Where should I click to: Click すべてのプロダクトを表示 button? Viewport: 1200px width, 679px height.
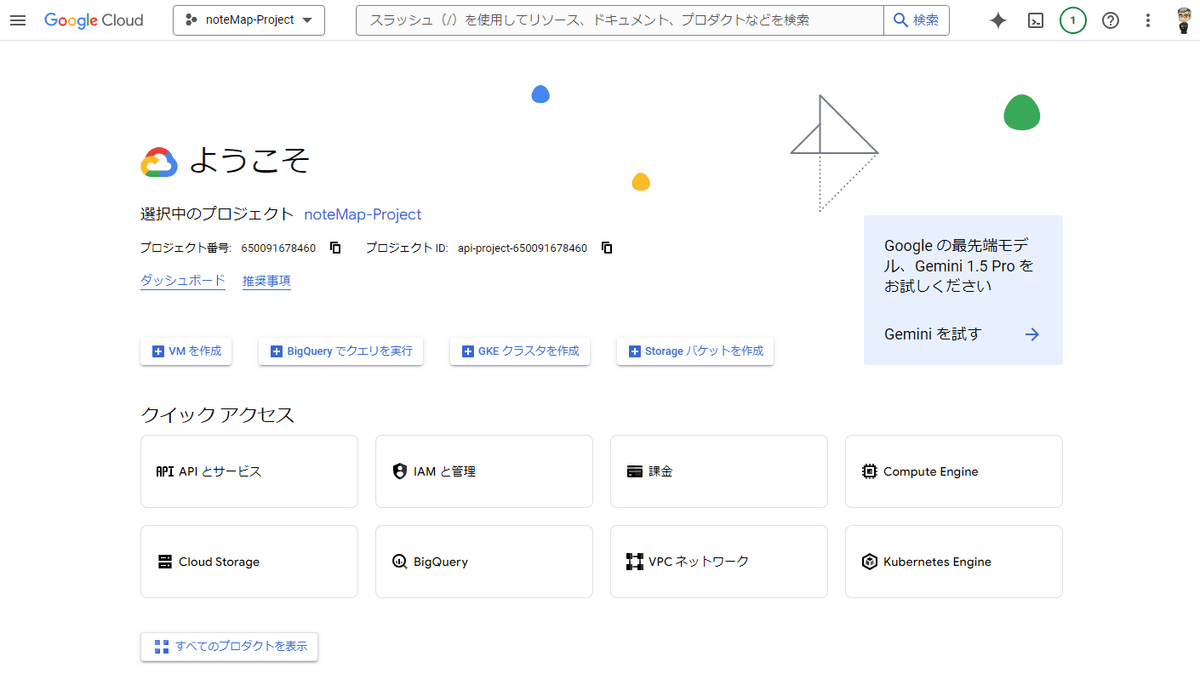tap(230, 646)
